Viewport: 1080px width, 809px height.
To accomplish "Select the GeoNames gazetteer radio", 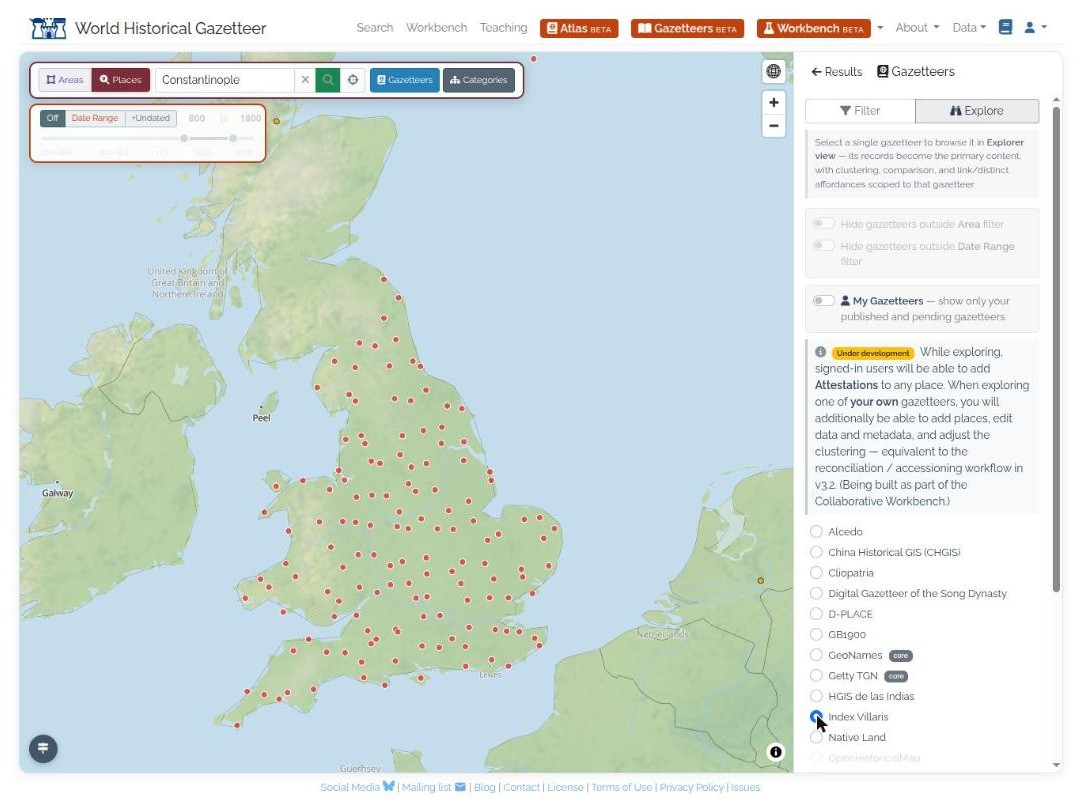I will pyautogui.click(x=816, y=655).
